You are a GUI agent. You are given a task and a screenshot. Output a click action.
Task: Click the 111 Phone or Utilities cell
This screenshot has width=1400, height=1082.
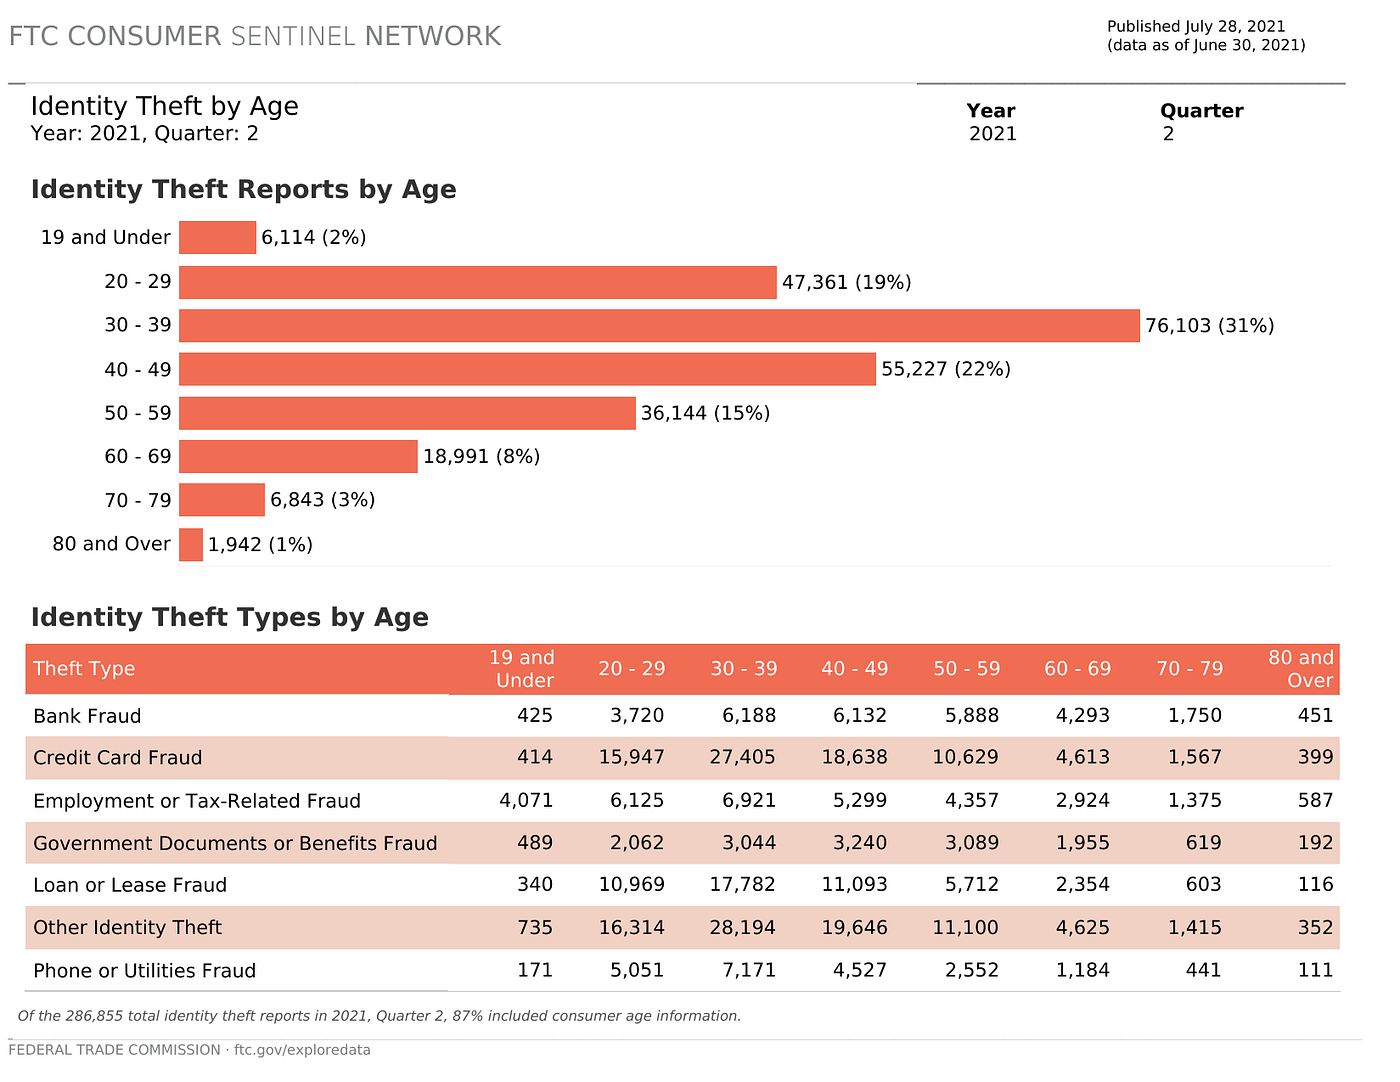click(1316, 971)
